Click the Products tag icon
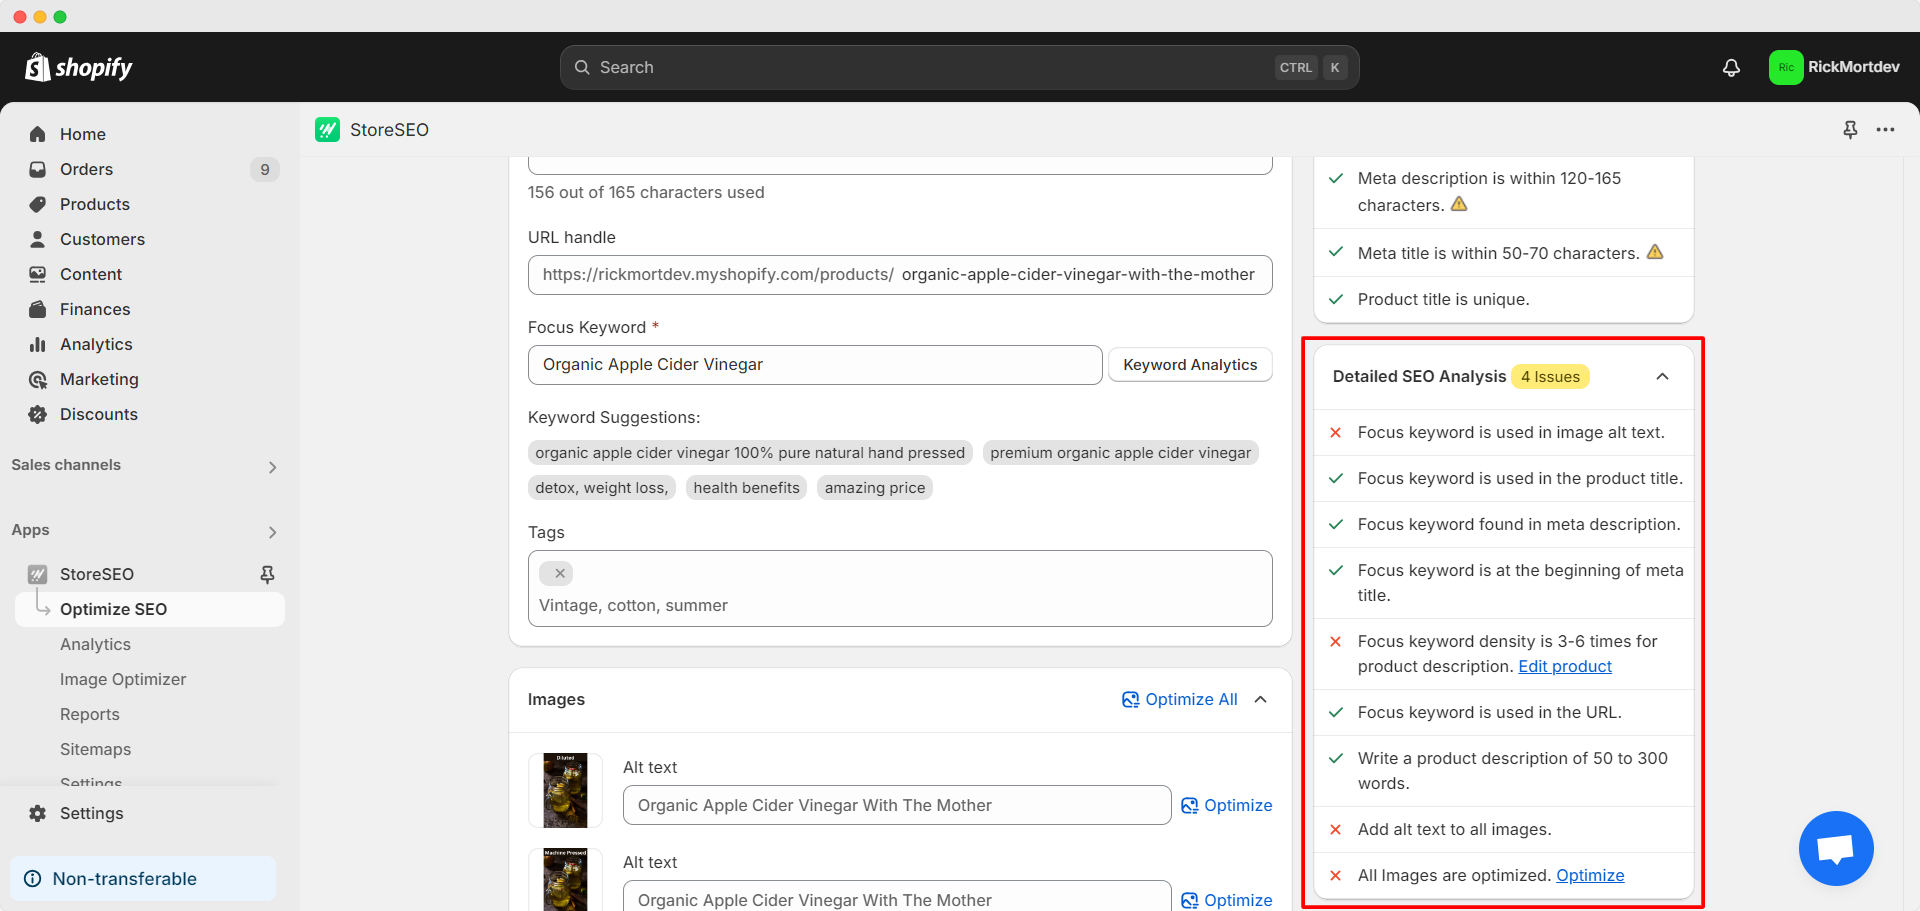Viewport: 1920px width, 911px height. [x=38, y=204]
